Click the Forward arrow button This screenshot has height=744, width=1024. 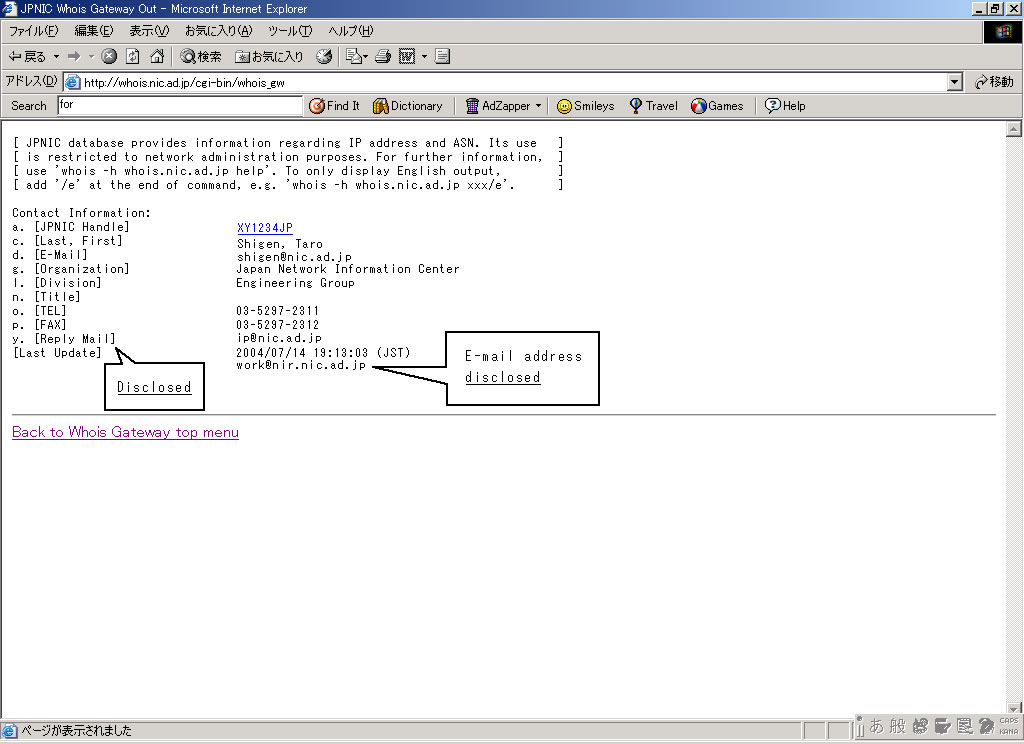pyautogui.click(x=74, y=57)
